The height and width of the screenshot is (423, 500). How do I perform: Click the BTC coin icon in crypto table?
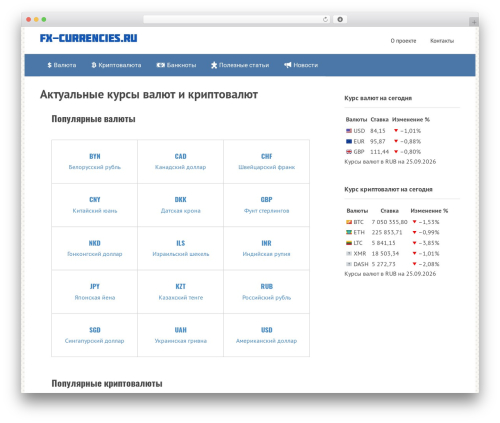click(x=349, y=222)
